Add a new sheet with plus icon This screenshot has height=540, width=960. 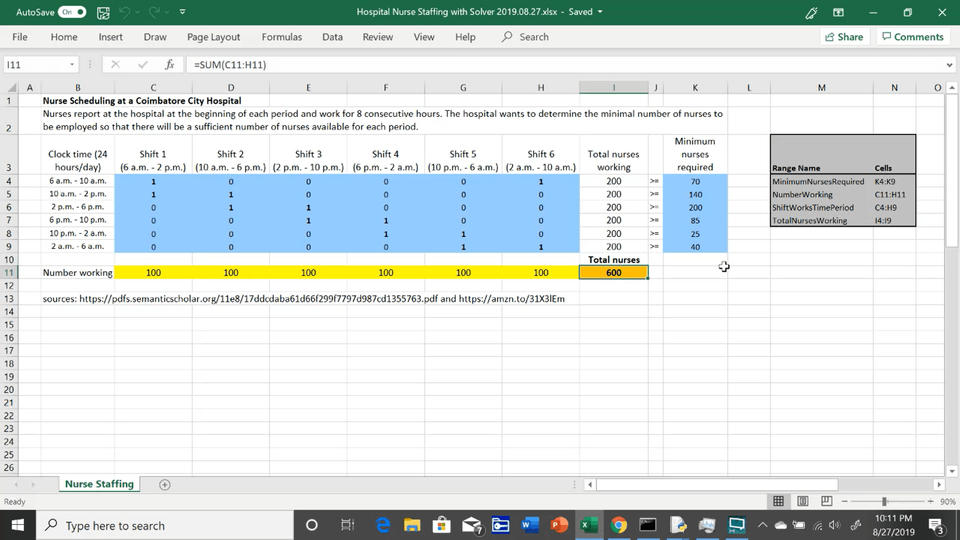tap(165, 484)
